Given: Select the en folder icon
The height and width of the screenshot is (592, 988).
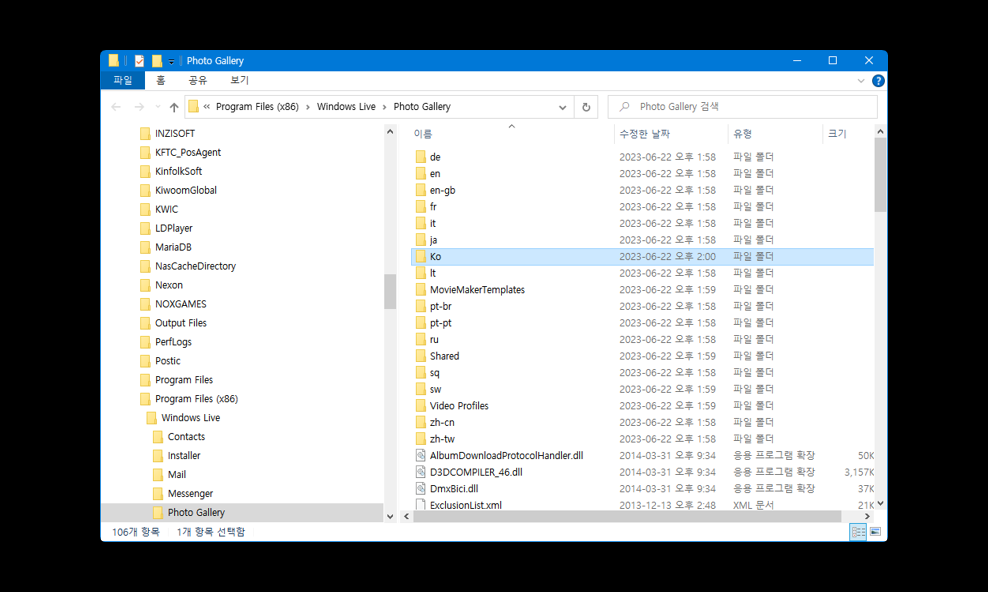Looking at the screenshot, I should [x=421, y=173].
